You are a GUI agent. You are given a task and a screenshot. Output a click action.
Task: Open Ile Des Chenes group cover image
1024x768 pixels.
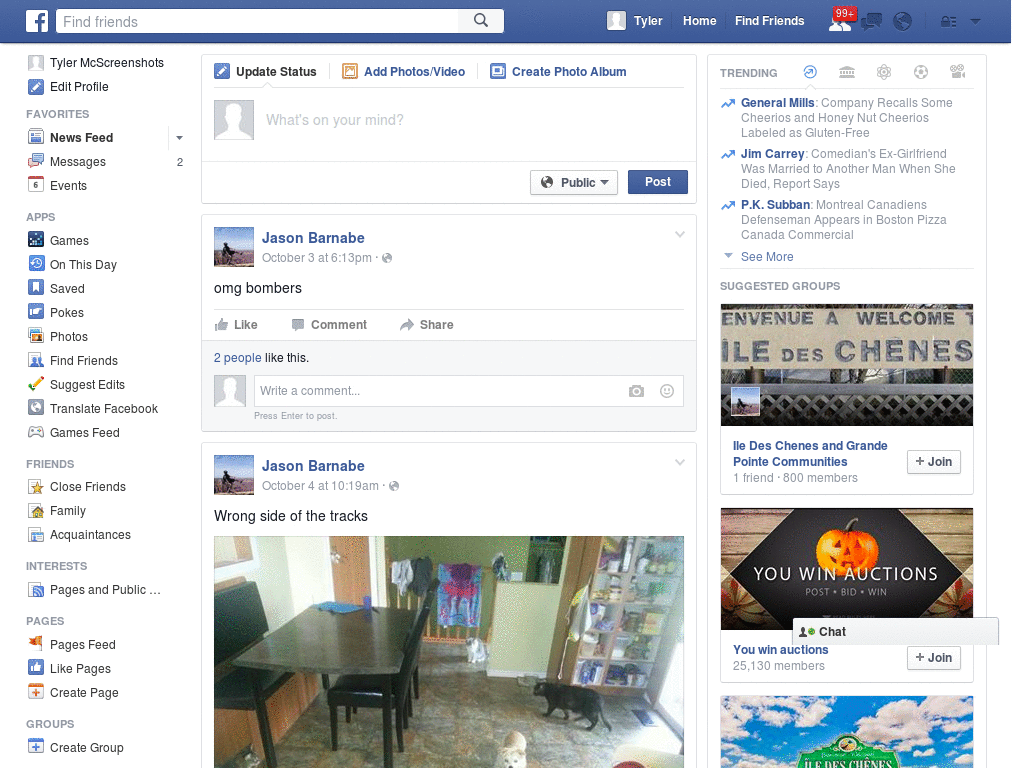(x=846, y=365)
